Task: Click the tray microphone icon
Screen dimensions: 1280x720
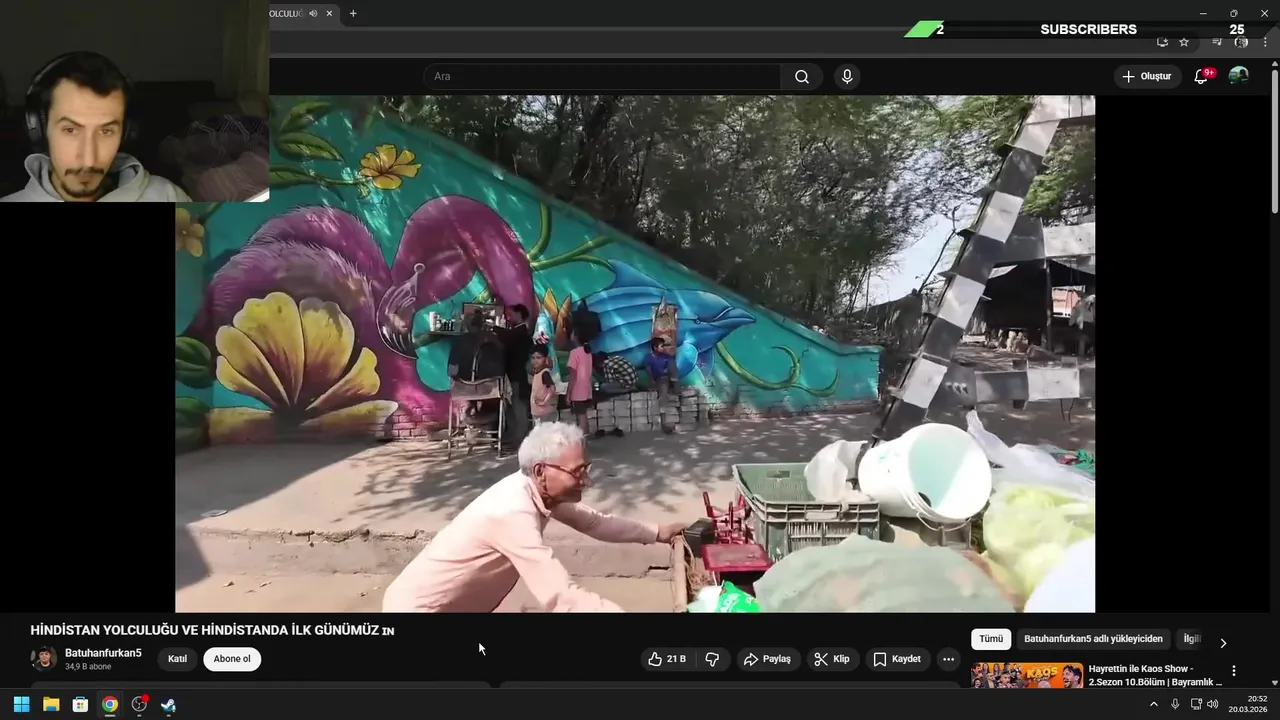Action: (1175, 704)
